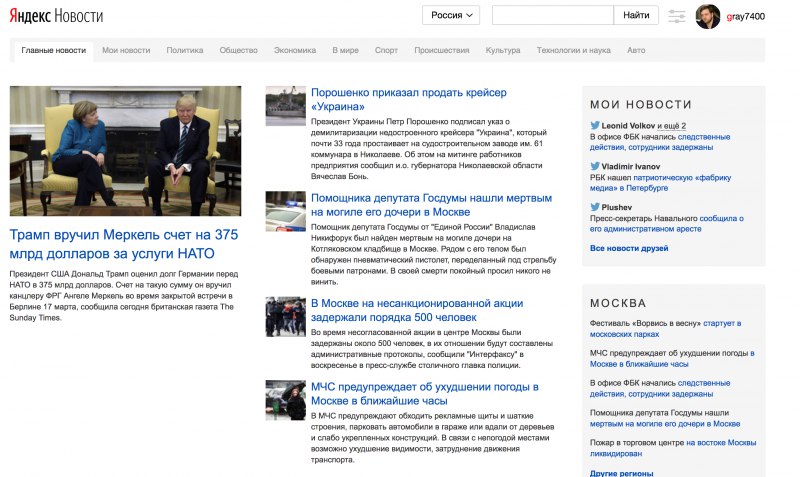Open мертвым на могиле link in Москва block
800x477 pixels.
[665, 423]
